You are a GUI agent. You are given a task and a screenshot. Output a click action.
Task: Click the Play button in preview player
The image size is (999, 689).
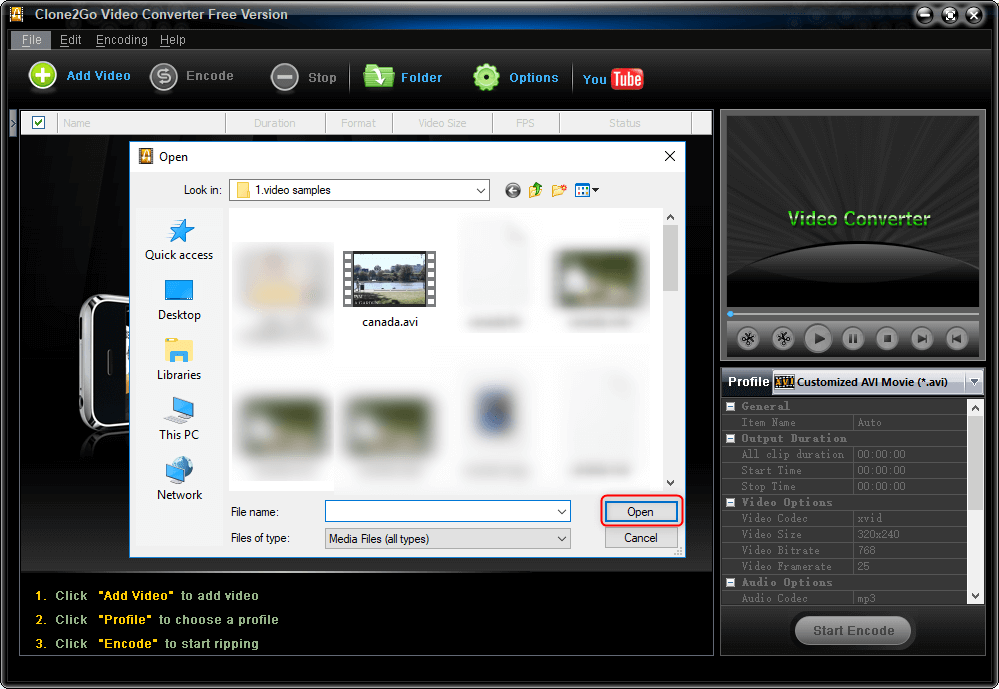tap(818, 338)
